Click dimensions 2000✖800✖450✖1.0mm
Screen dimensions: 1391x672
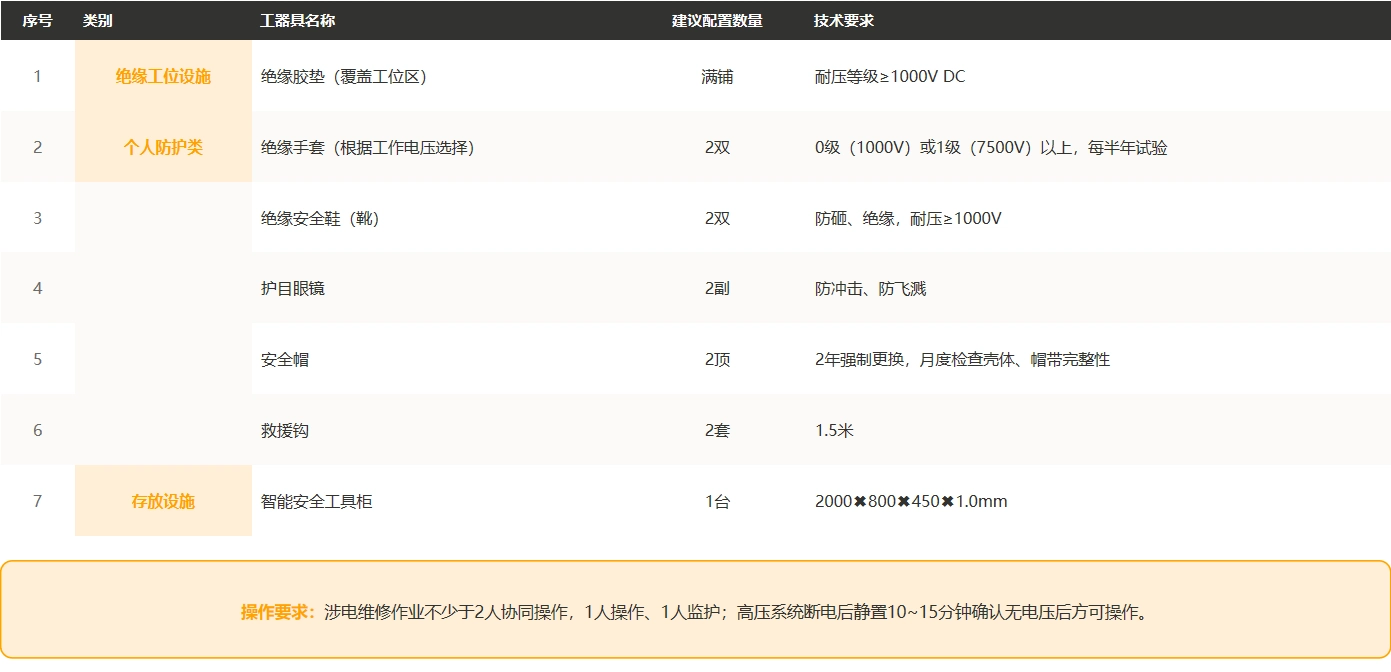(911, 501)
